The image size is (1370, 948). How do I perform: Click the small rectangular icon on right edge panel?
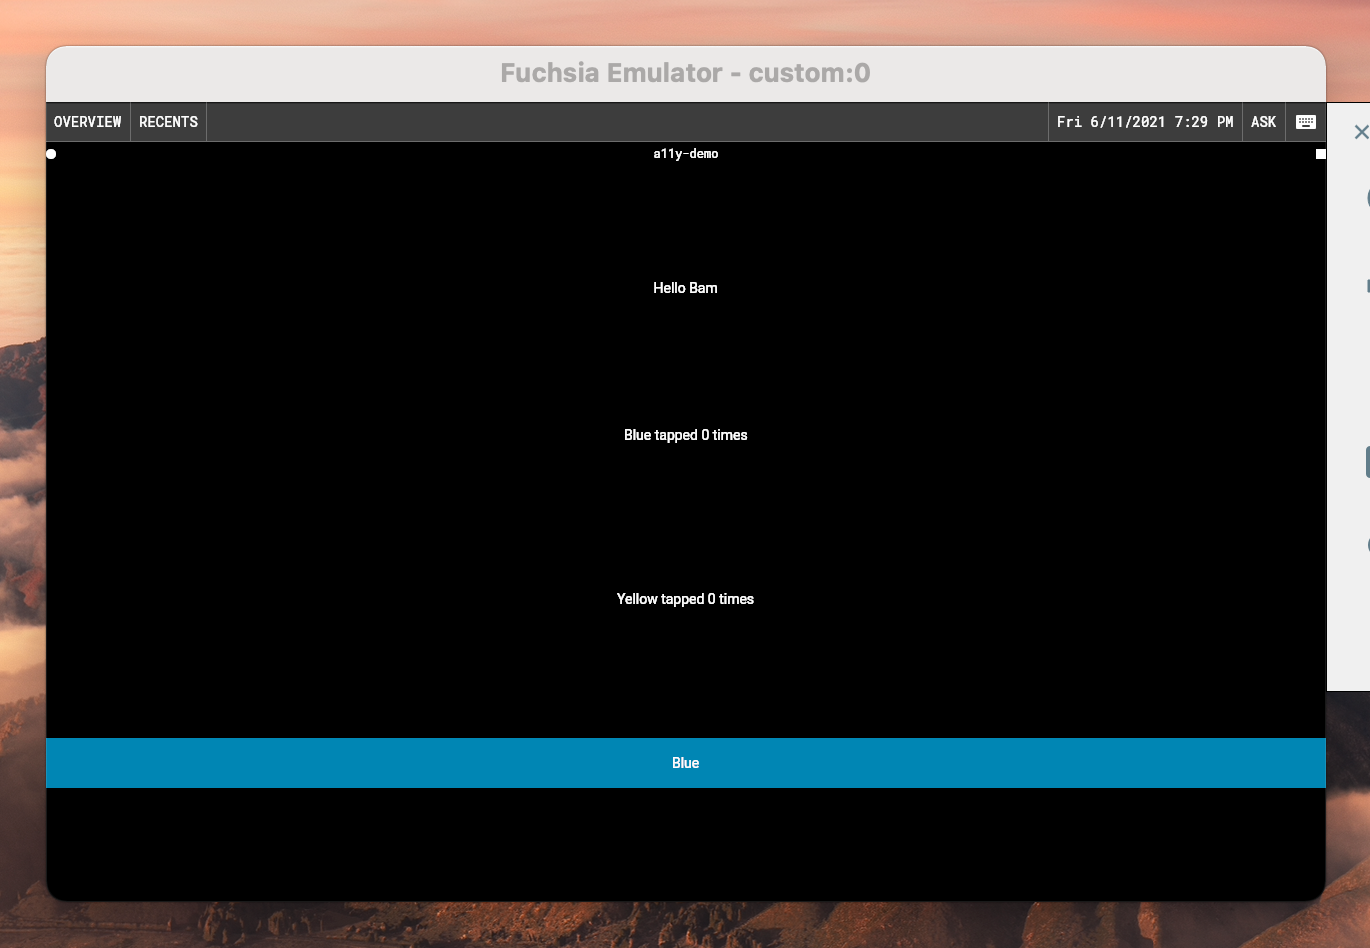click(x=1367, y=283)
